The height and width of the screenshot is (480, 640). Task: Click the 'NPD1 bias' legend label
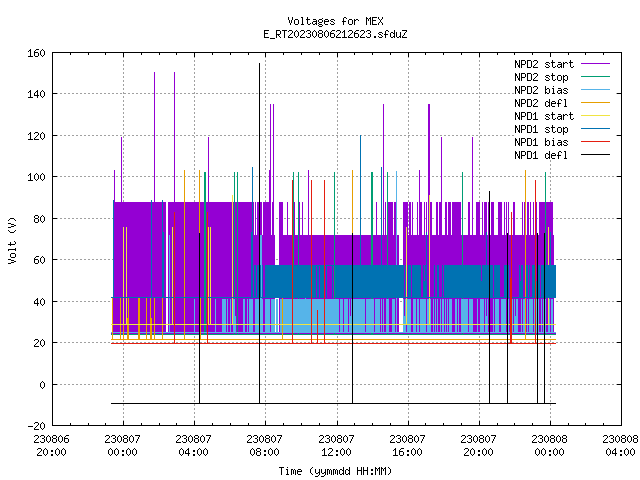point(541,142)
